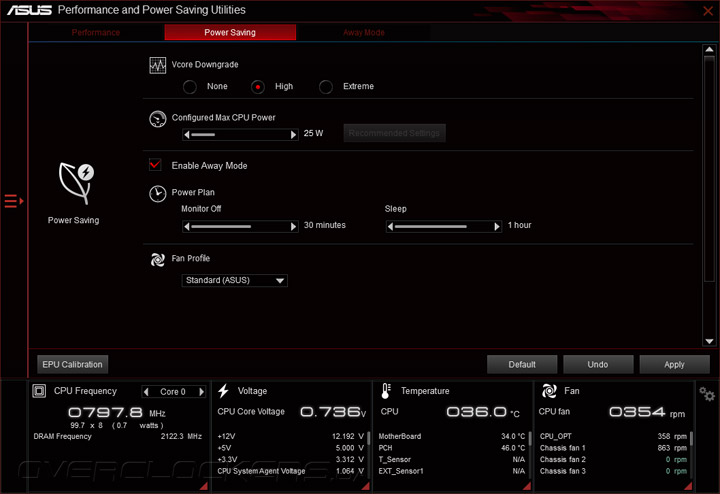Select the None Vcore Downgrade option
720x494 pixels.
pyautogui.click(x=190, y=87)
